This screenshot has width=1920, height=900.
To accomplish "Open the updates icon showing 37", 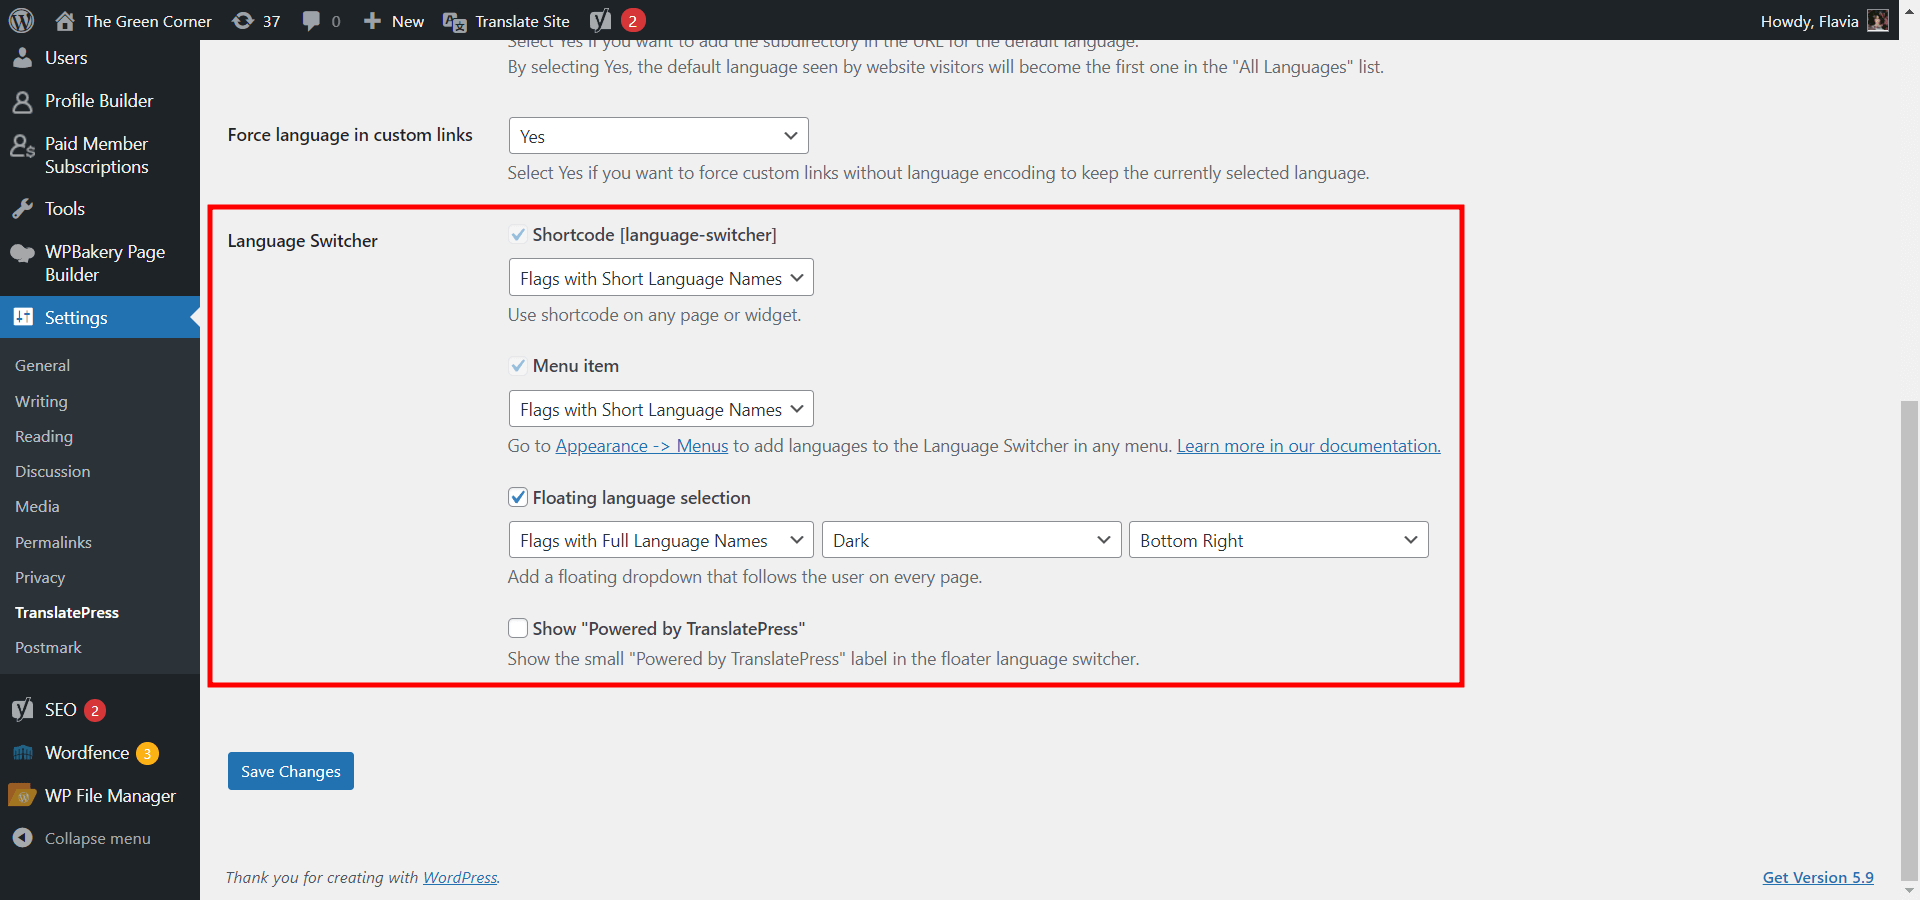I will 243,20.
